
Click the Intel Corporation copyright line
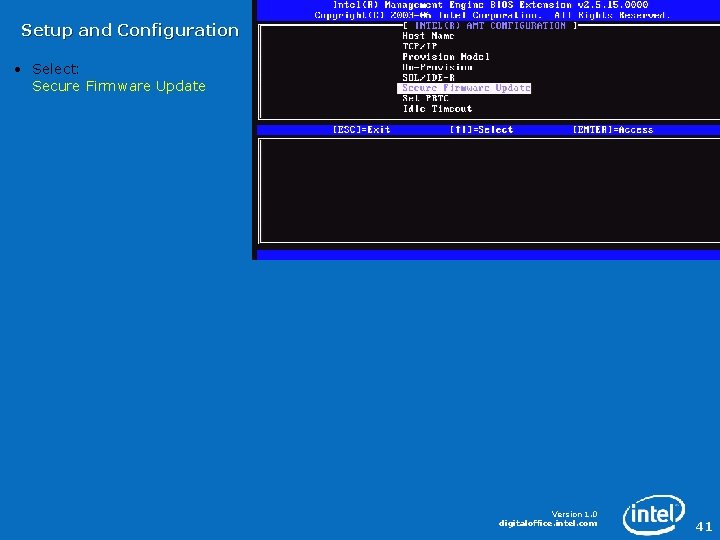[492, 16]
